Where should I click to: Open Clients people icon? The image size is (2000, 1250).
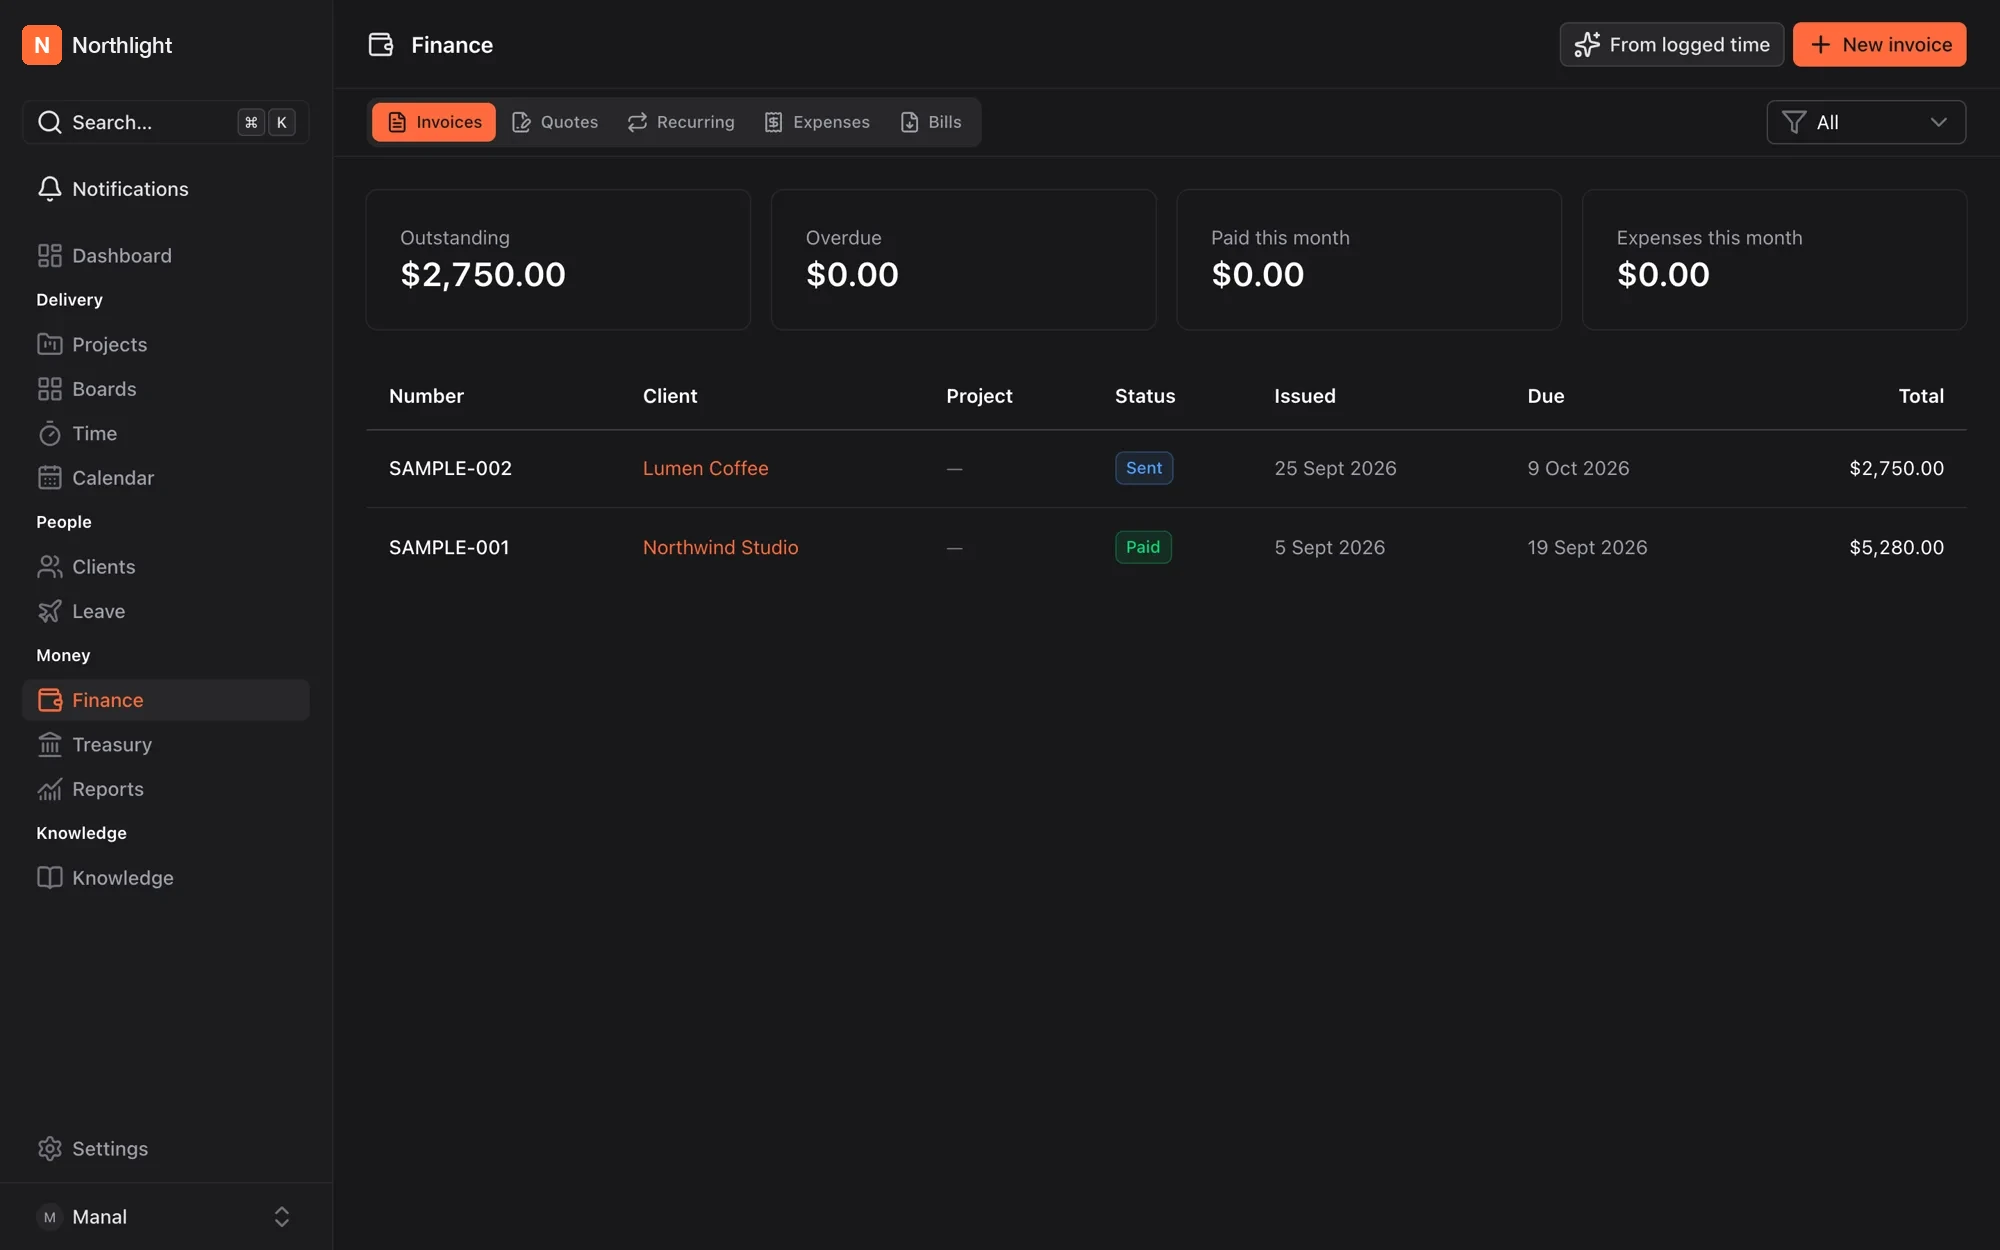coord(50,567)
